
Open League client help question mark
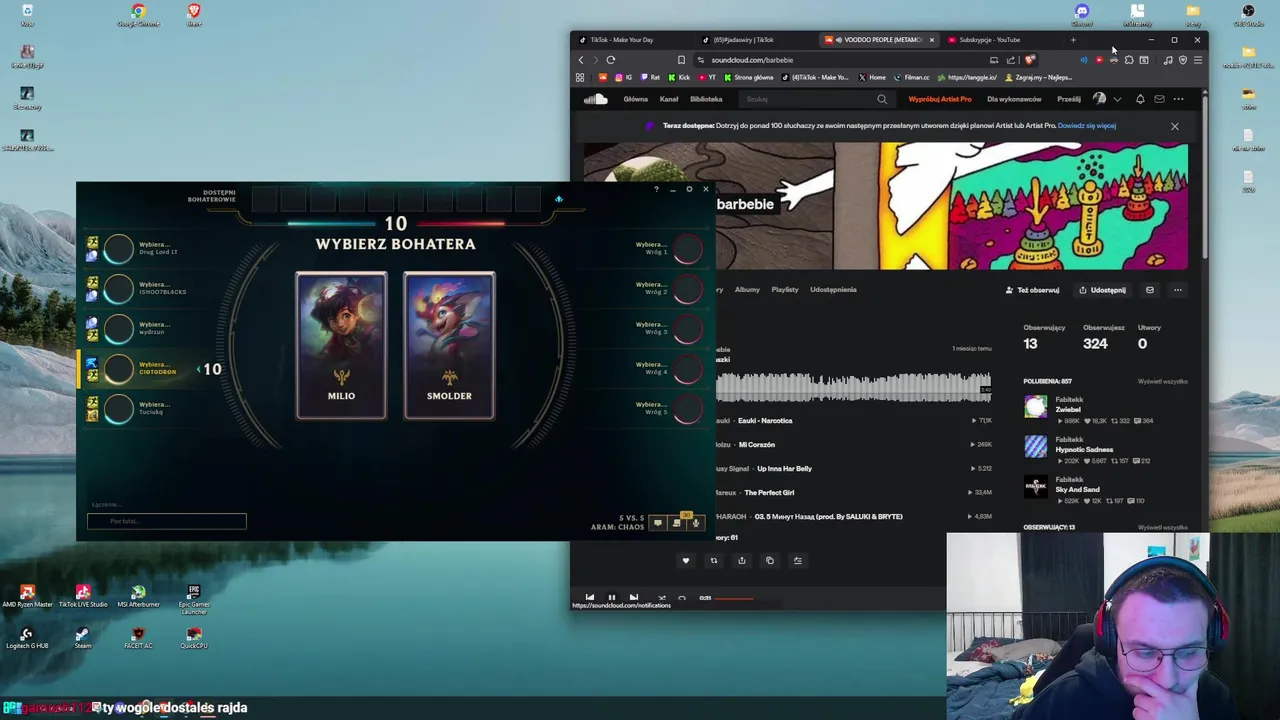pos(657,189)
